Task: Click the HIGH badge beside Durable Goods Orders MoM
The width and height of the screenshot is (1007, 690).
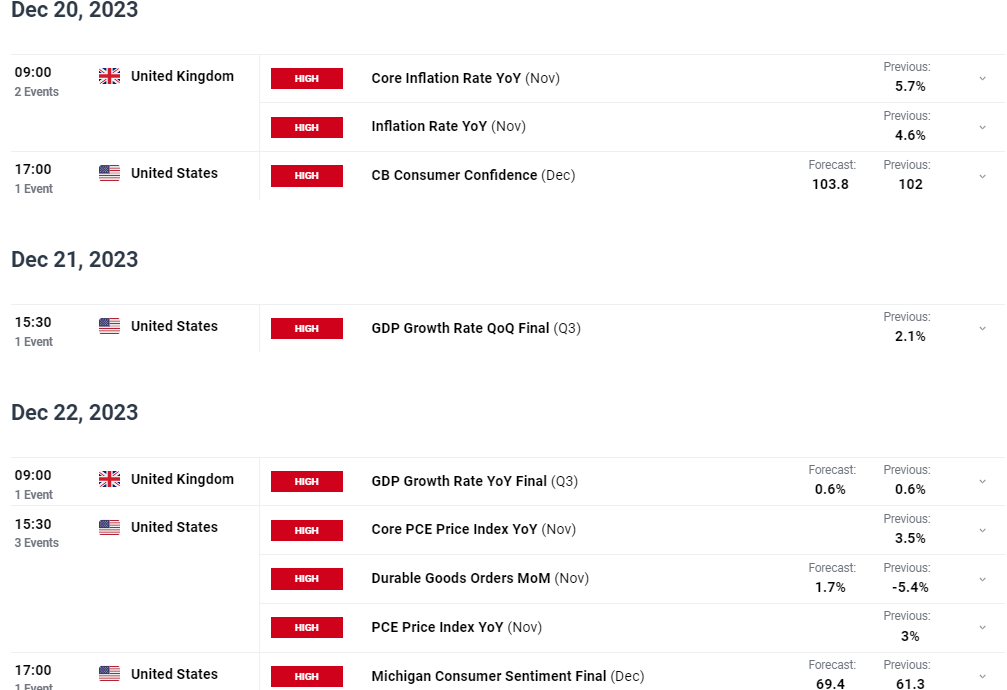Action: click(x=306, y=579)
